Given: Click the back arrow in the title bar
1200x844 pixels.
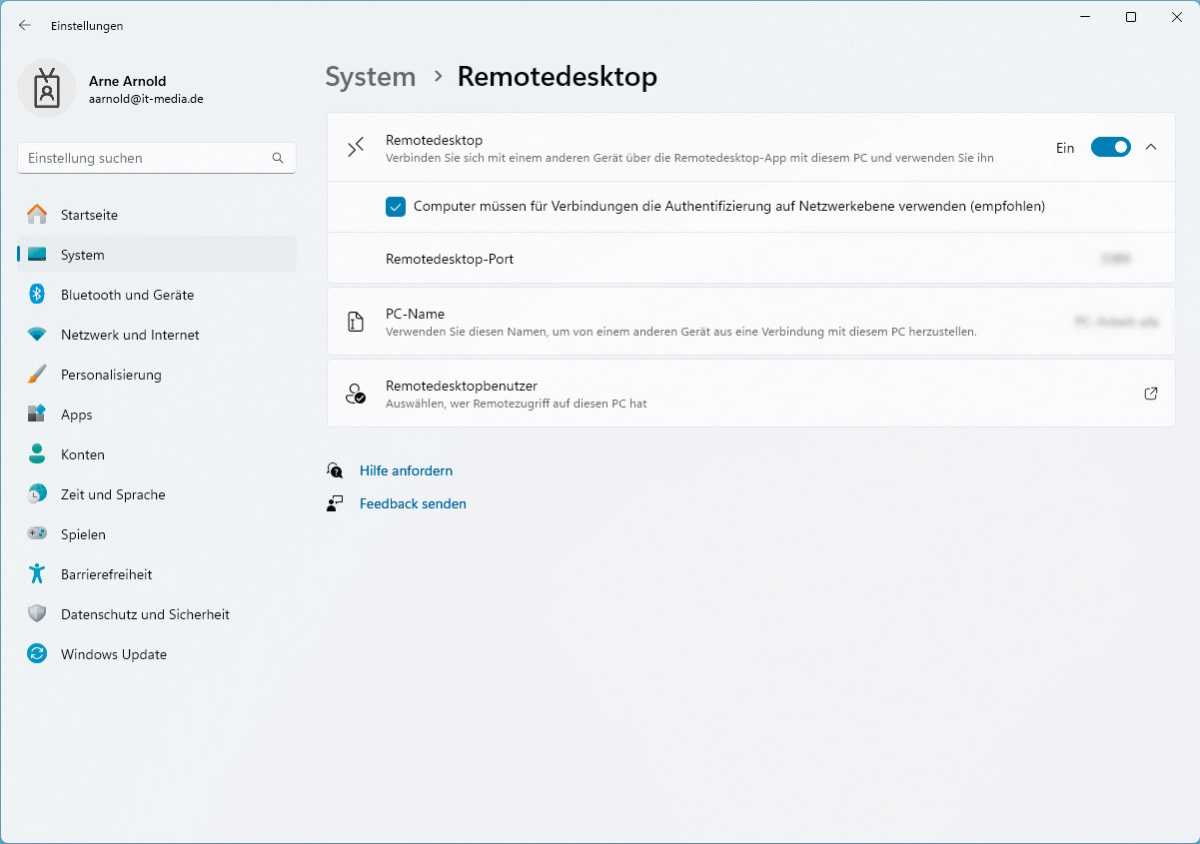Looking at the screenshot, I should pyautogui.click(x=24, y=25).
